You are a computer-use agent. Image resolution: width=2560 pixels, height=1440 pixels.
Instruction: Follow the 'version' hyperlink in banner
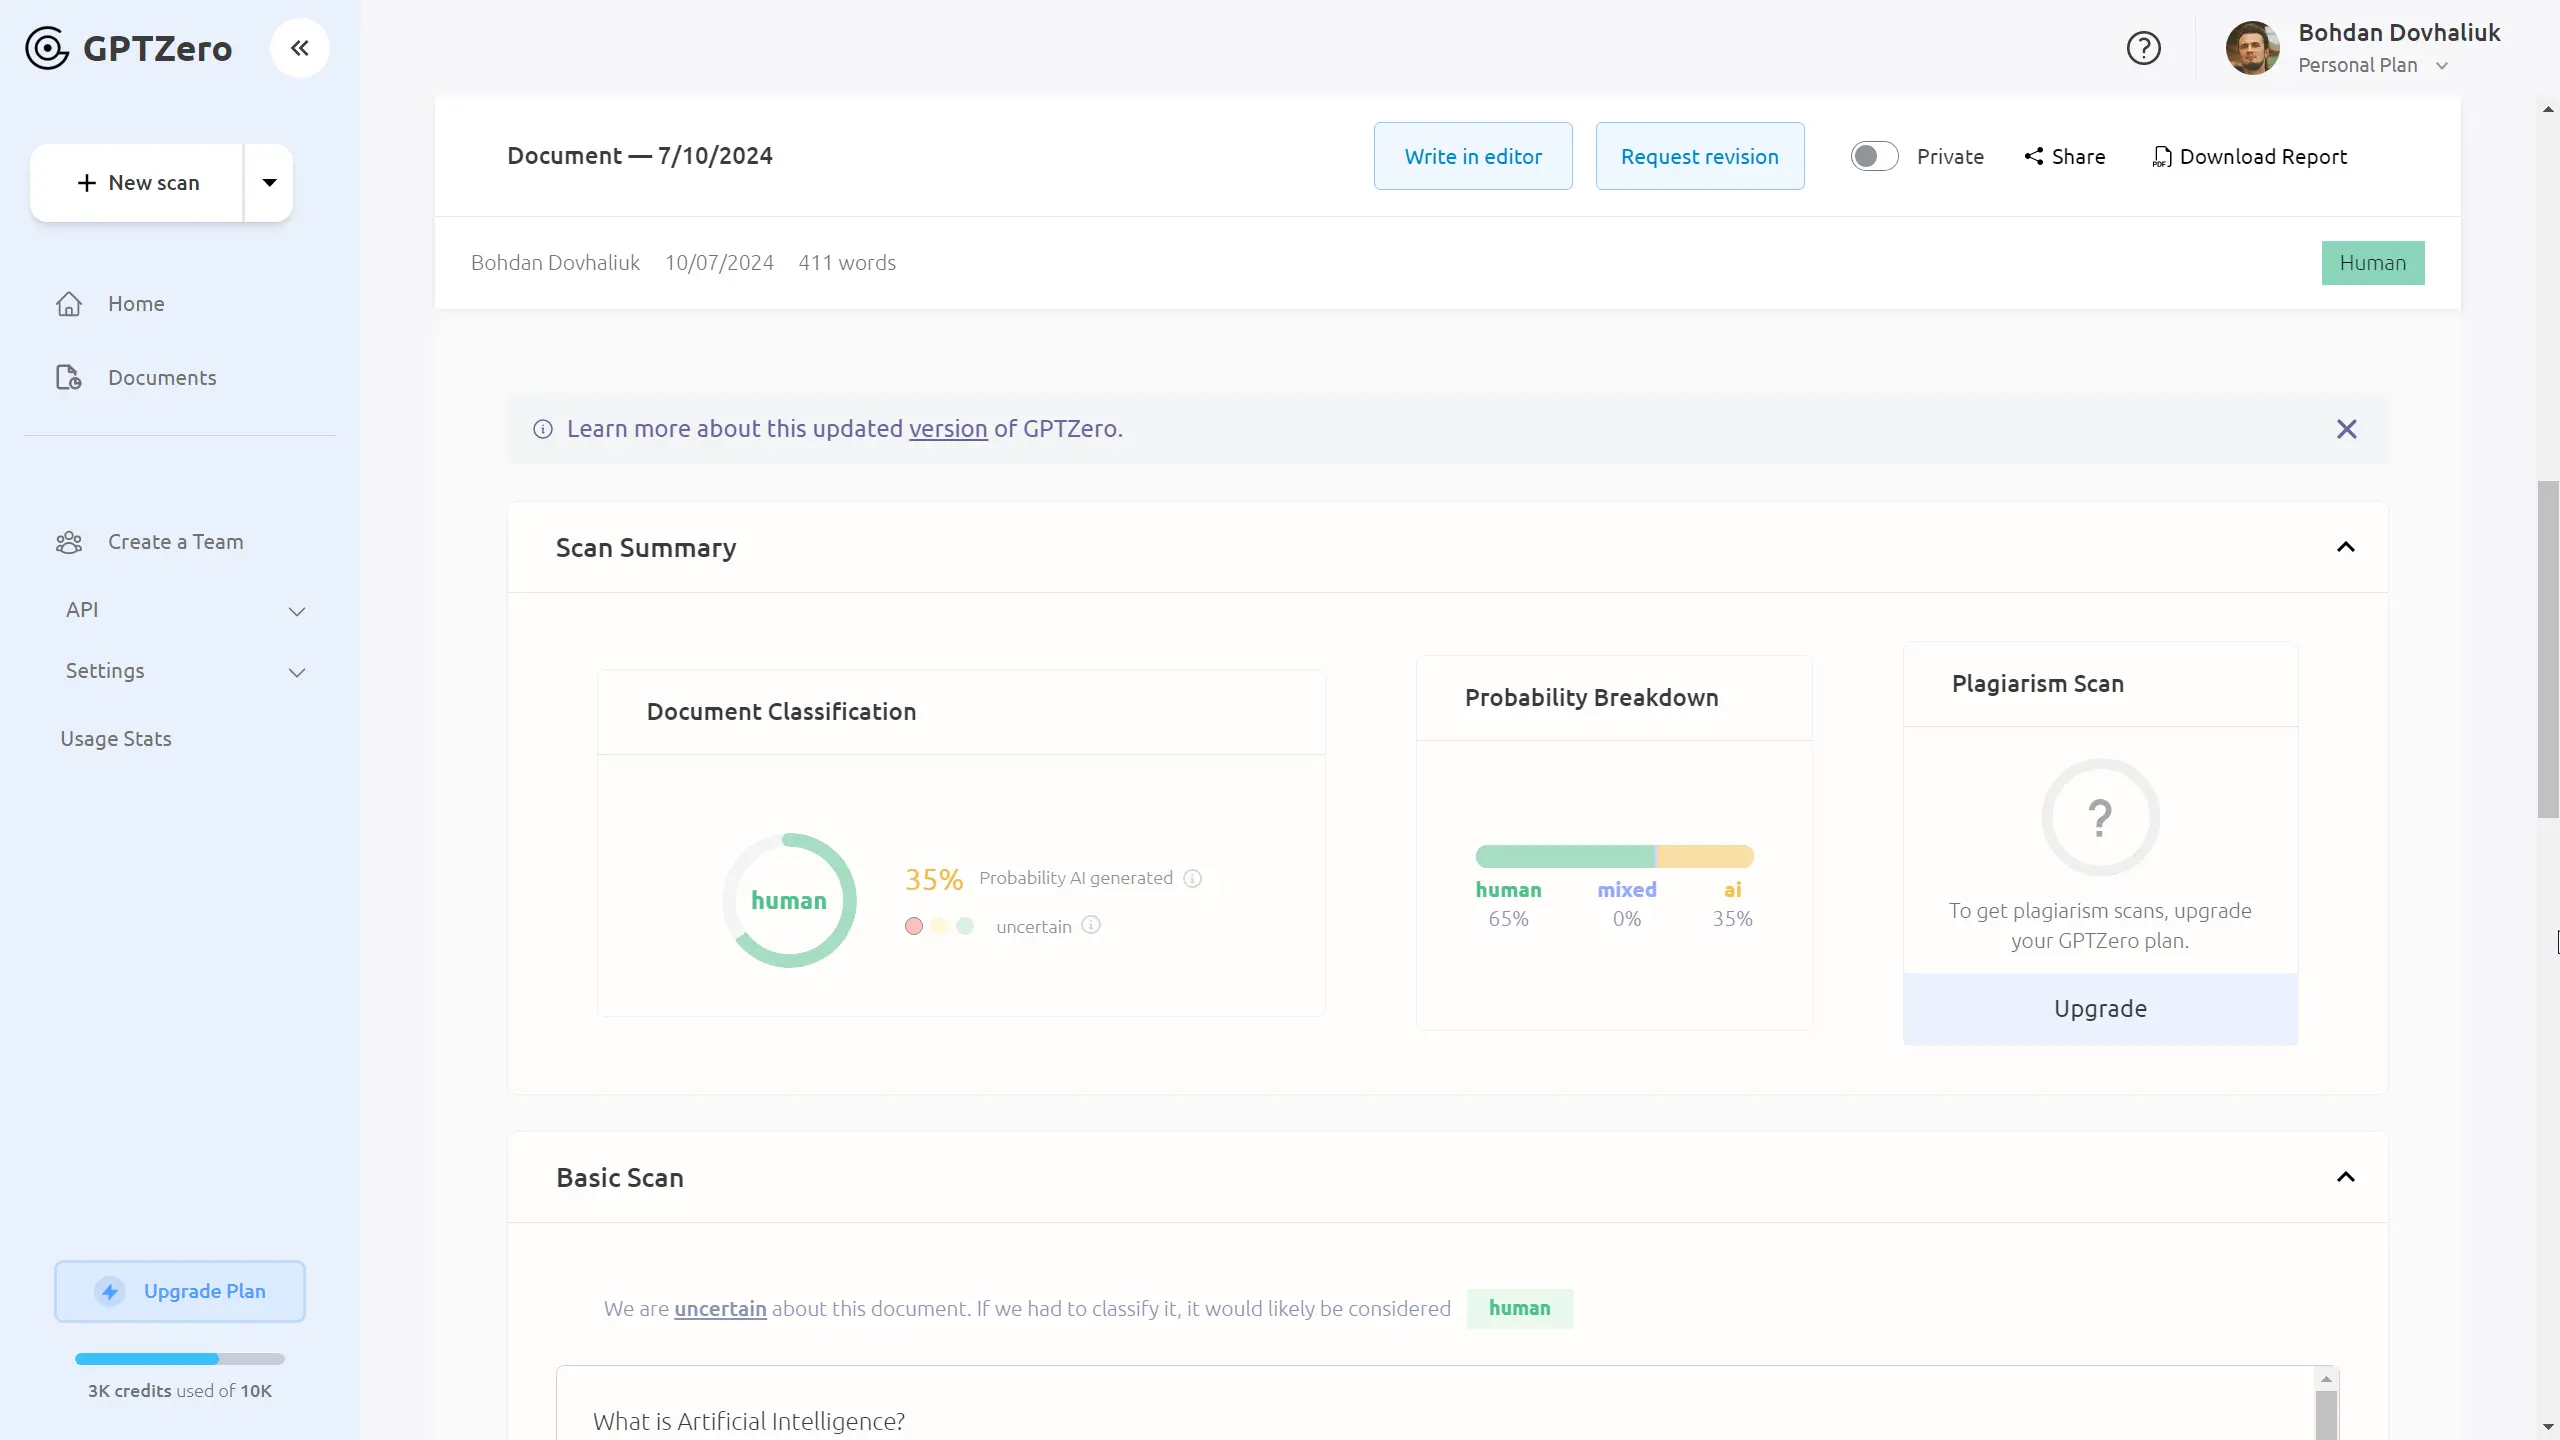tap(947, 429)
